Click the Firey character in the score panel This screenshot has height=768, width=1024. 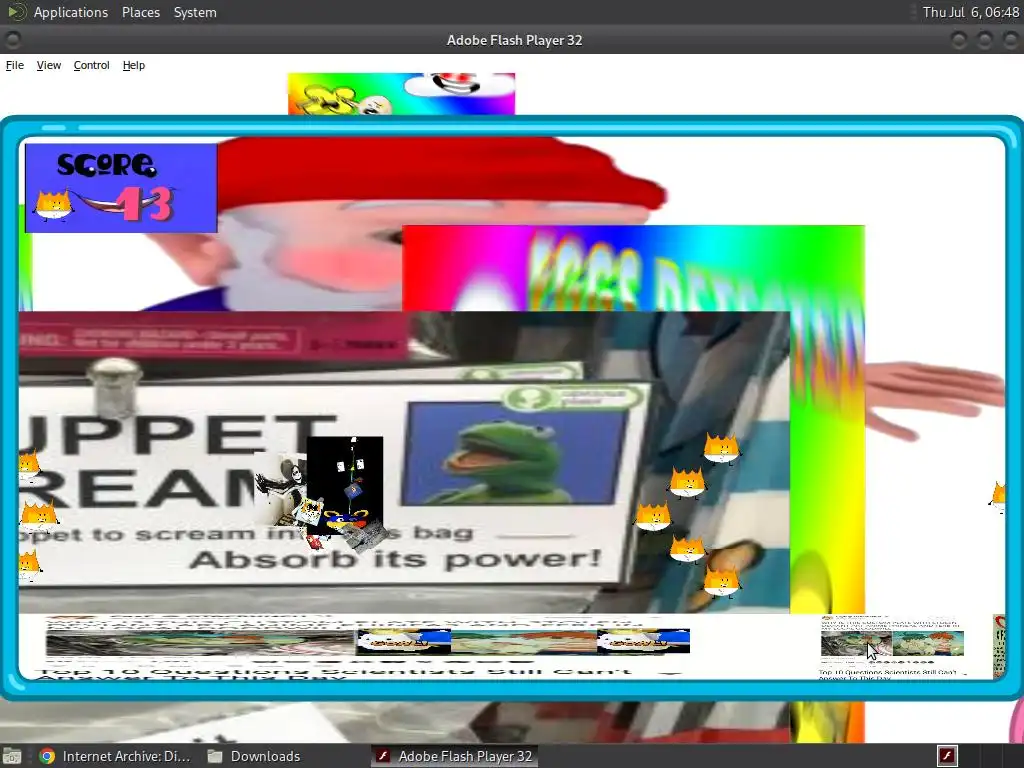52,205
